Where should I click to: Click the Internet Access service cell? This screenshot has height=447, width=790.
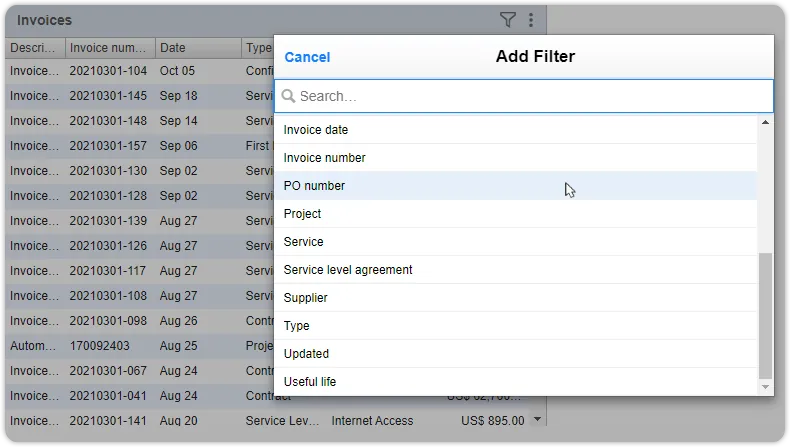tap(372, 421)
